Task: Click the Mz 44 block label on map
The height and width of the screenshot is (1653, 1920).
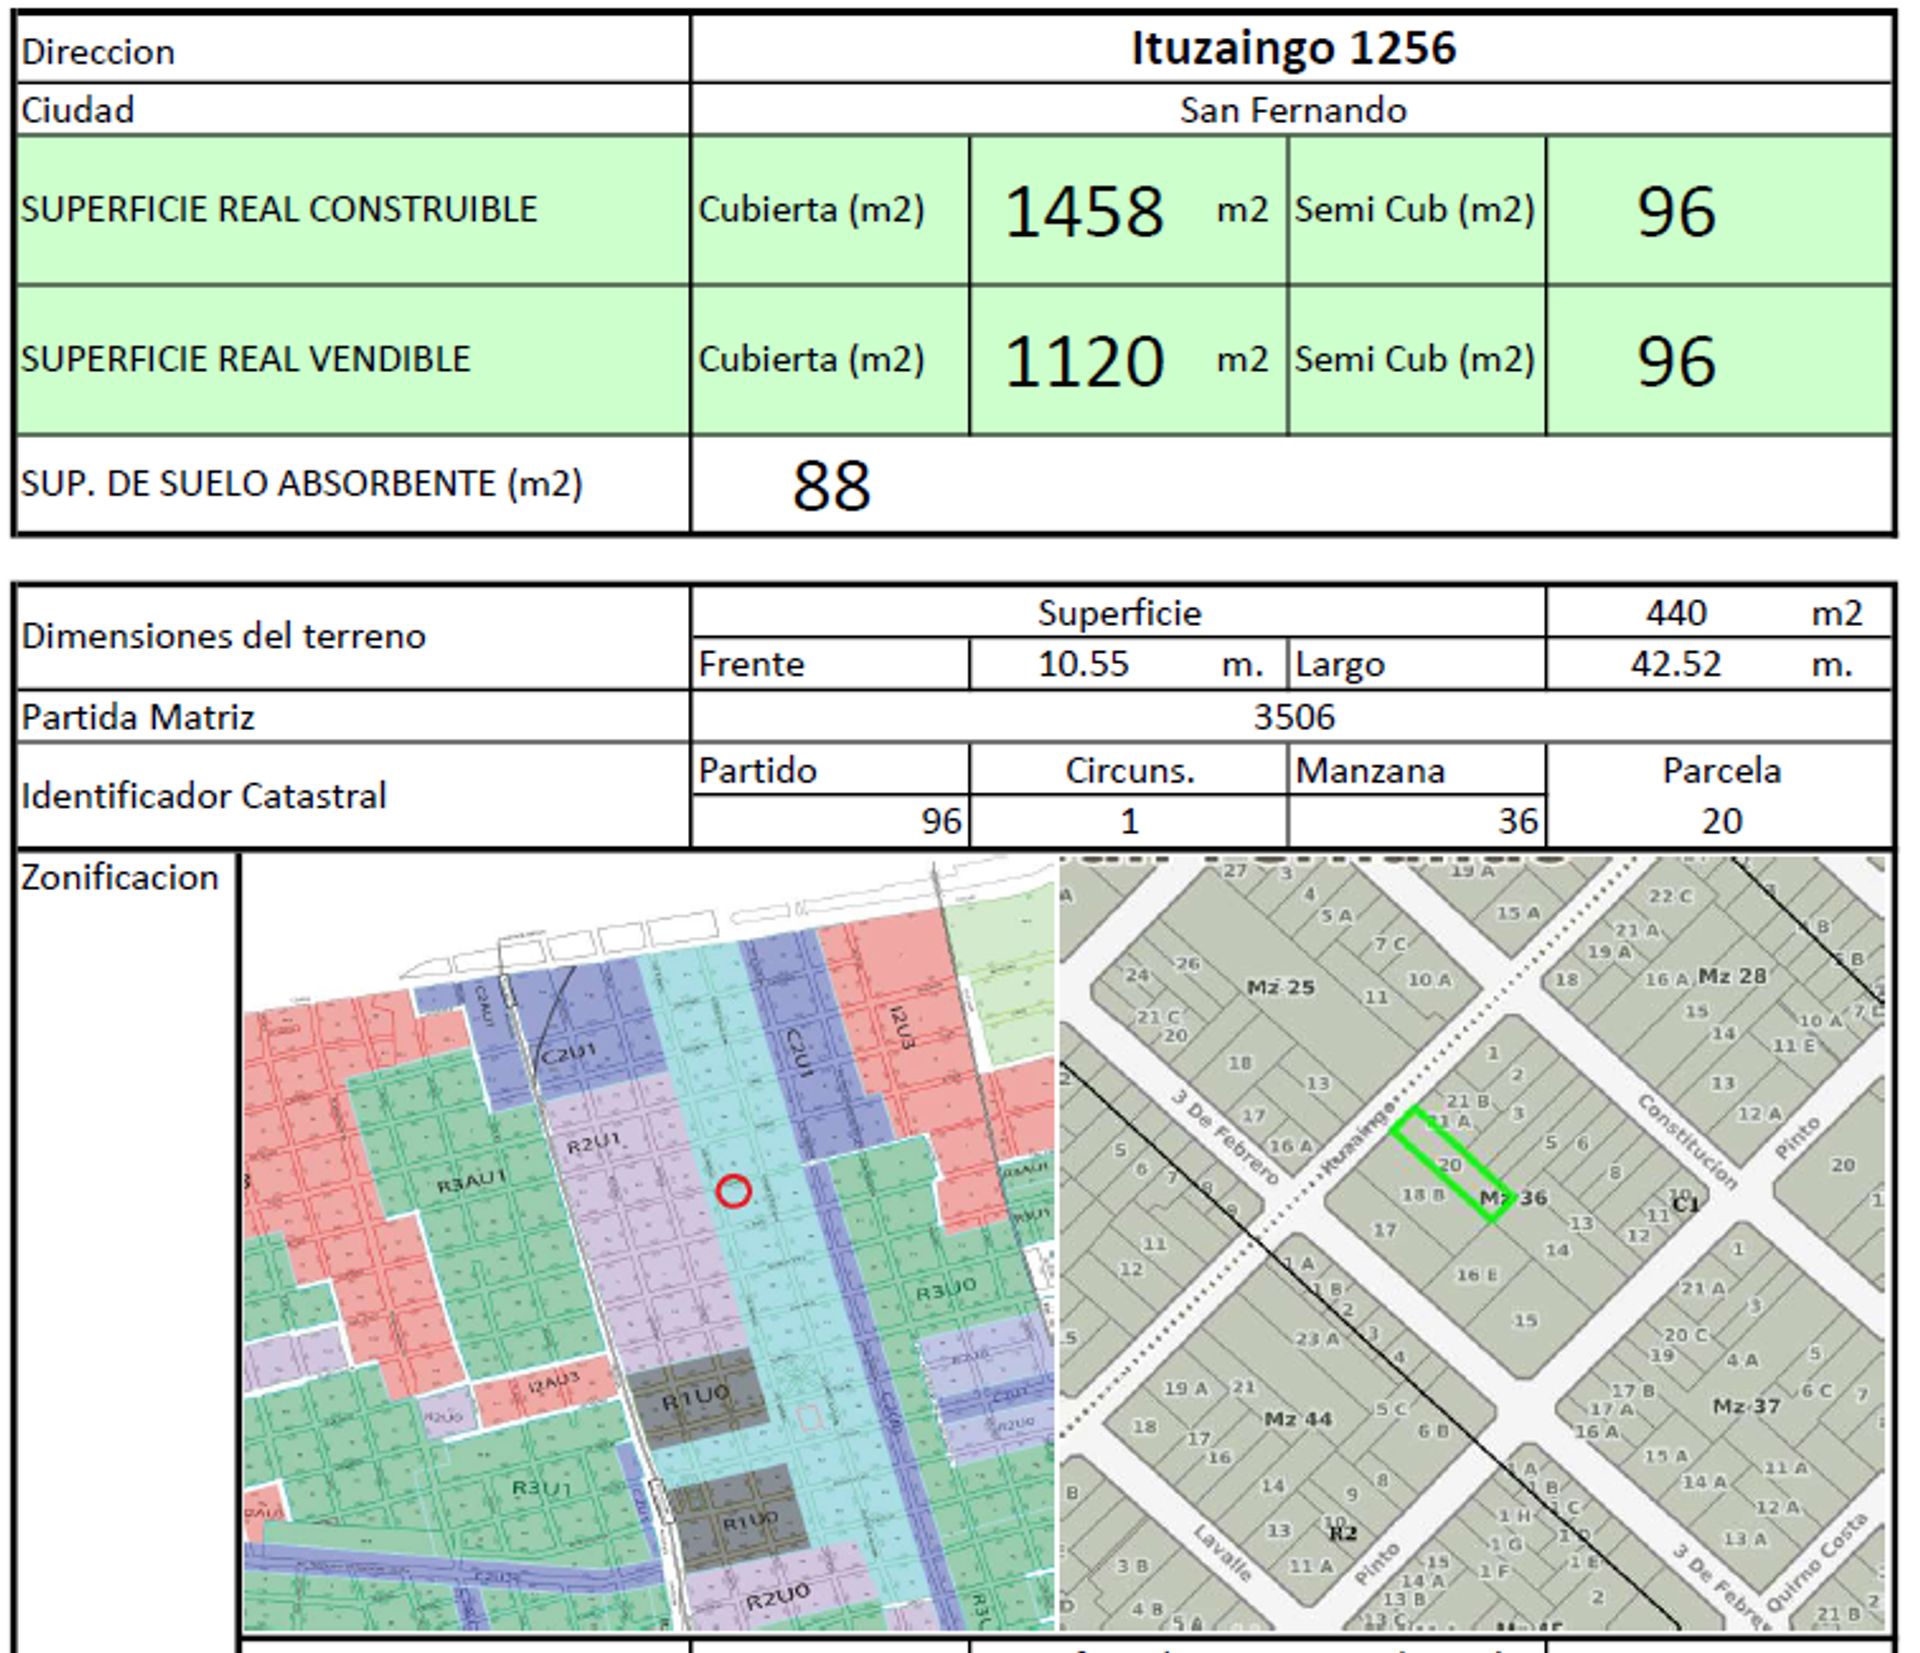Action: [x=1297, y=1418]
